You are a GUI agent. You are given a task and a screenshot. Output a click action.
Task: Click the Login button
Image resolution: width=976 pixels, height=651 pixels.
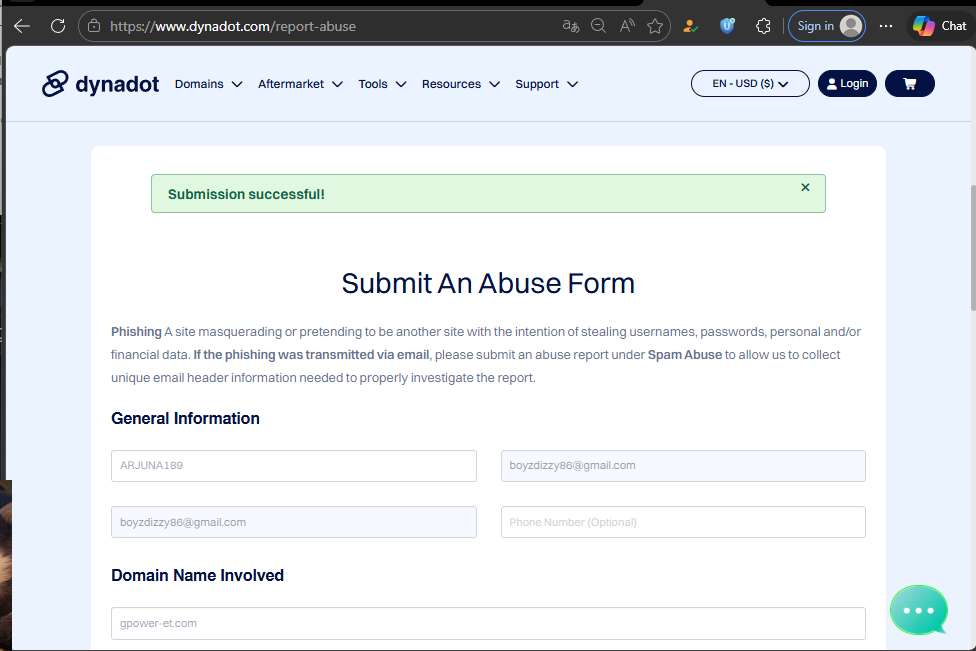pos(847,83)
